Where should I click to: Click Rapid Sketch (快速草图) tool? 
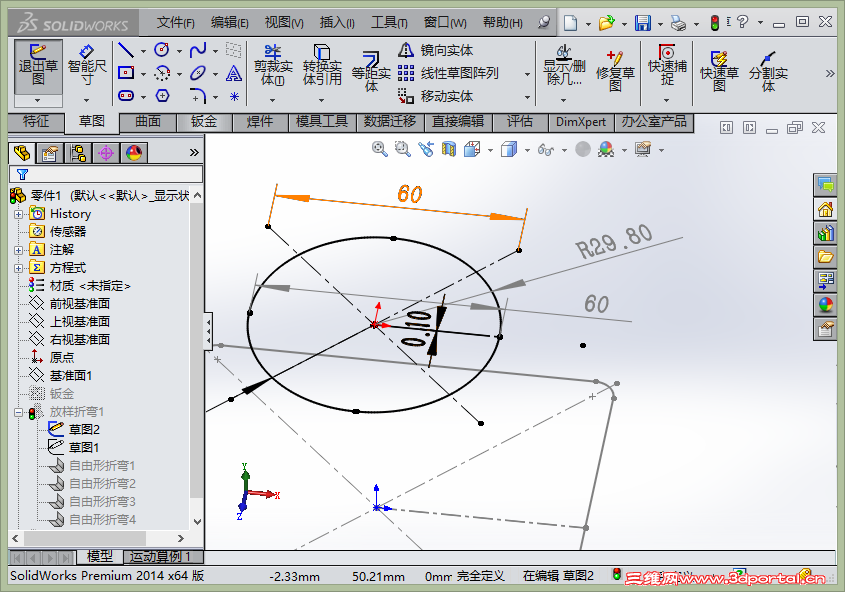tap(719, 72)
